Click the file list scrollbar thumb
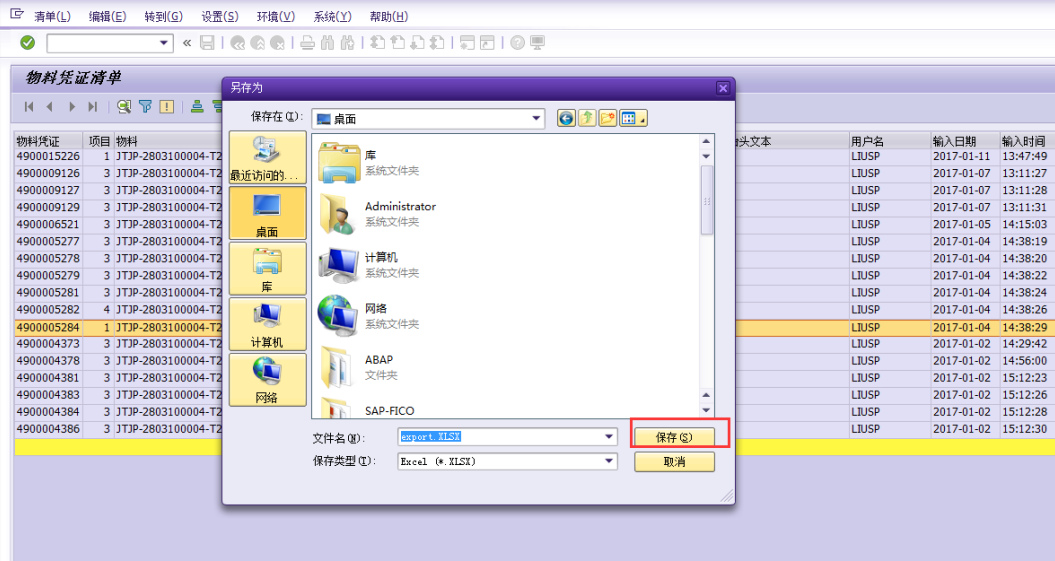Image resolution: width=1055 pixels, height=561 pixels. pos(706,200)
